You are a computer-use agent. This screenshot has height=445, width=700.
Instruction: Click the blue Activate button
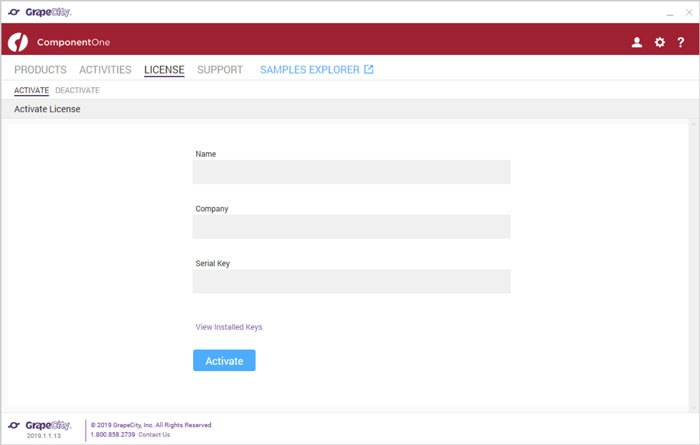[x=224, y=360]
